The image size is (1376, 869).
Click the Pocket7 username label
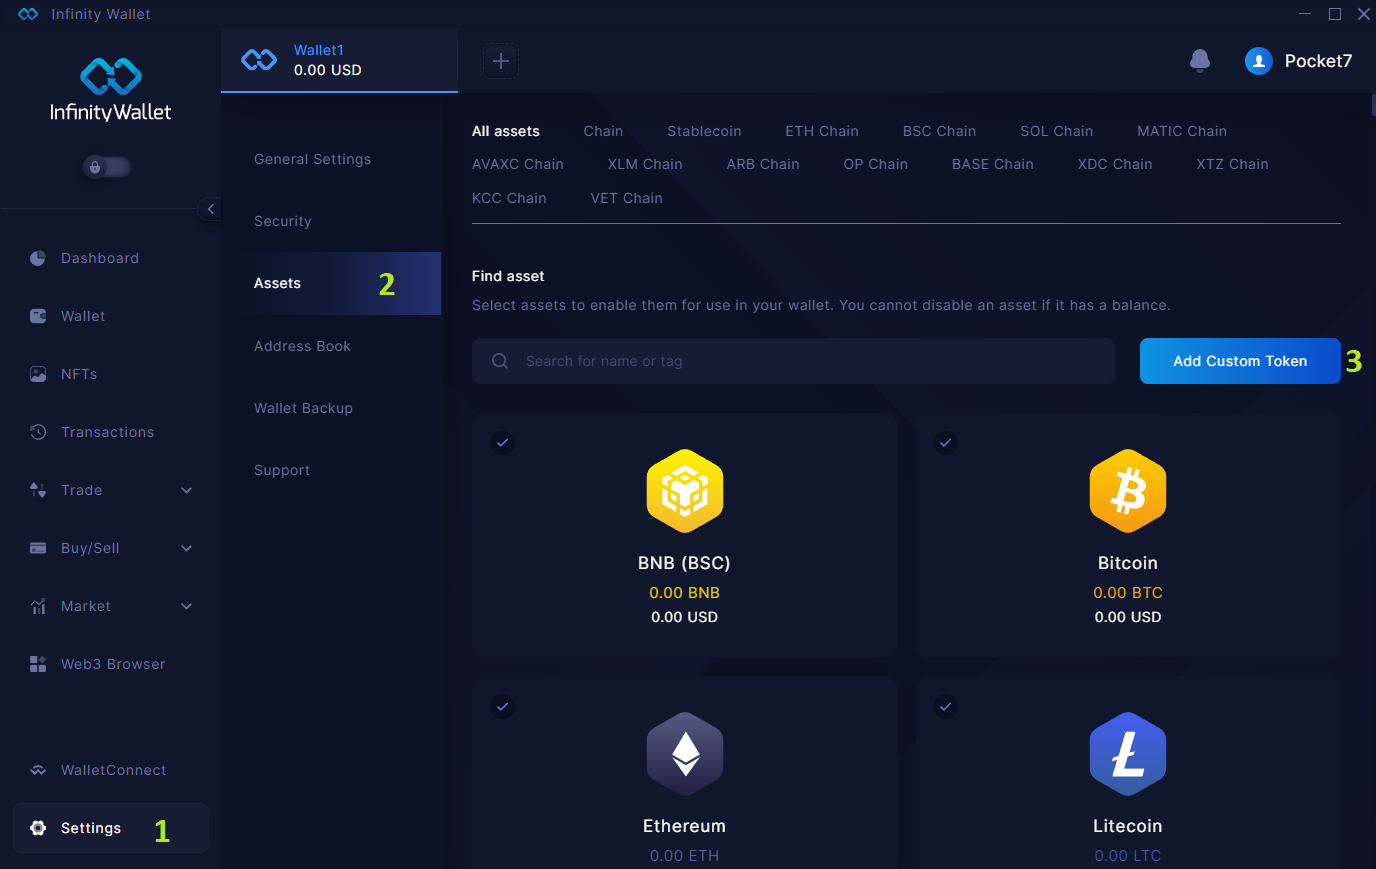pos(1318,61)
